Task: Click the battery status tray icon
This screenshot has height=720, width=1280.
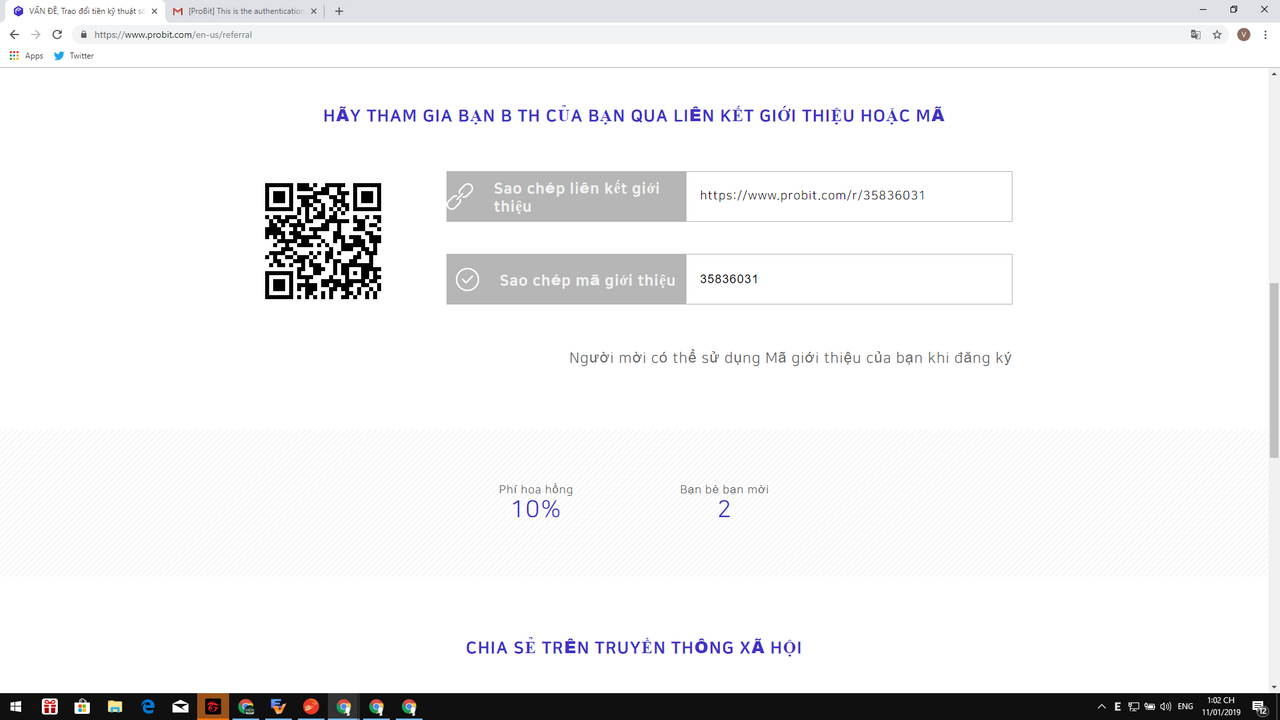Action: point(1150,707)
